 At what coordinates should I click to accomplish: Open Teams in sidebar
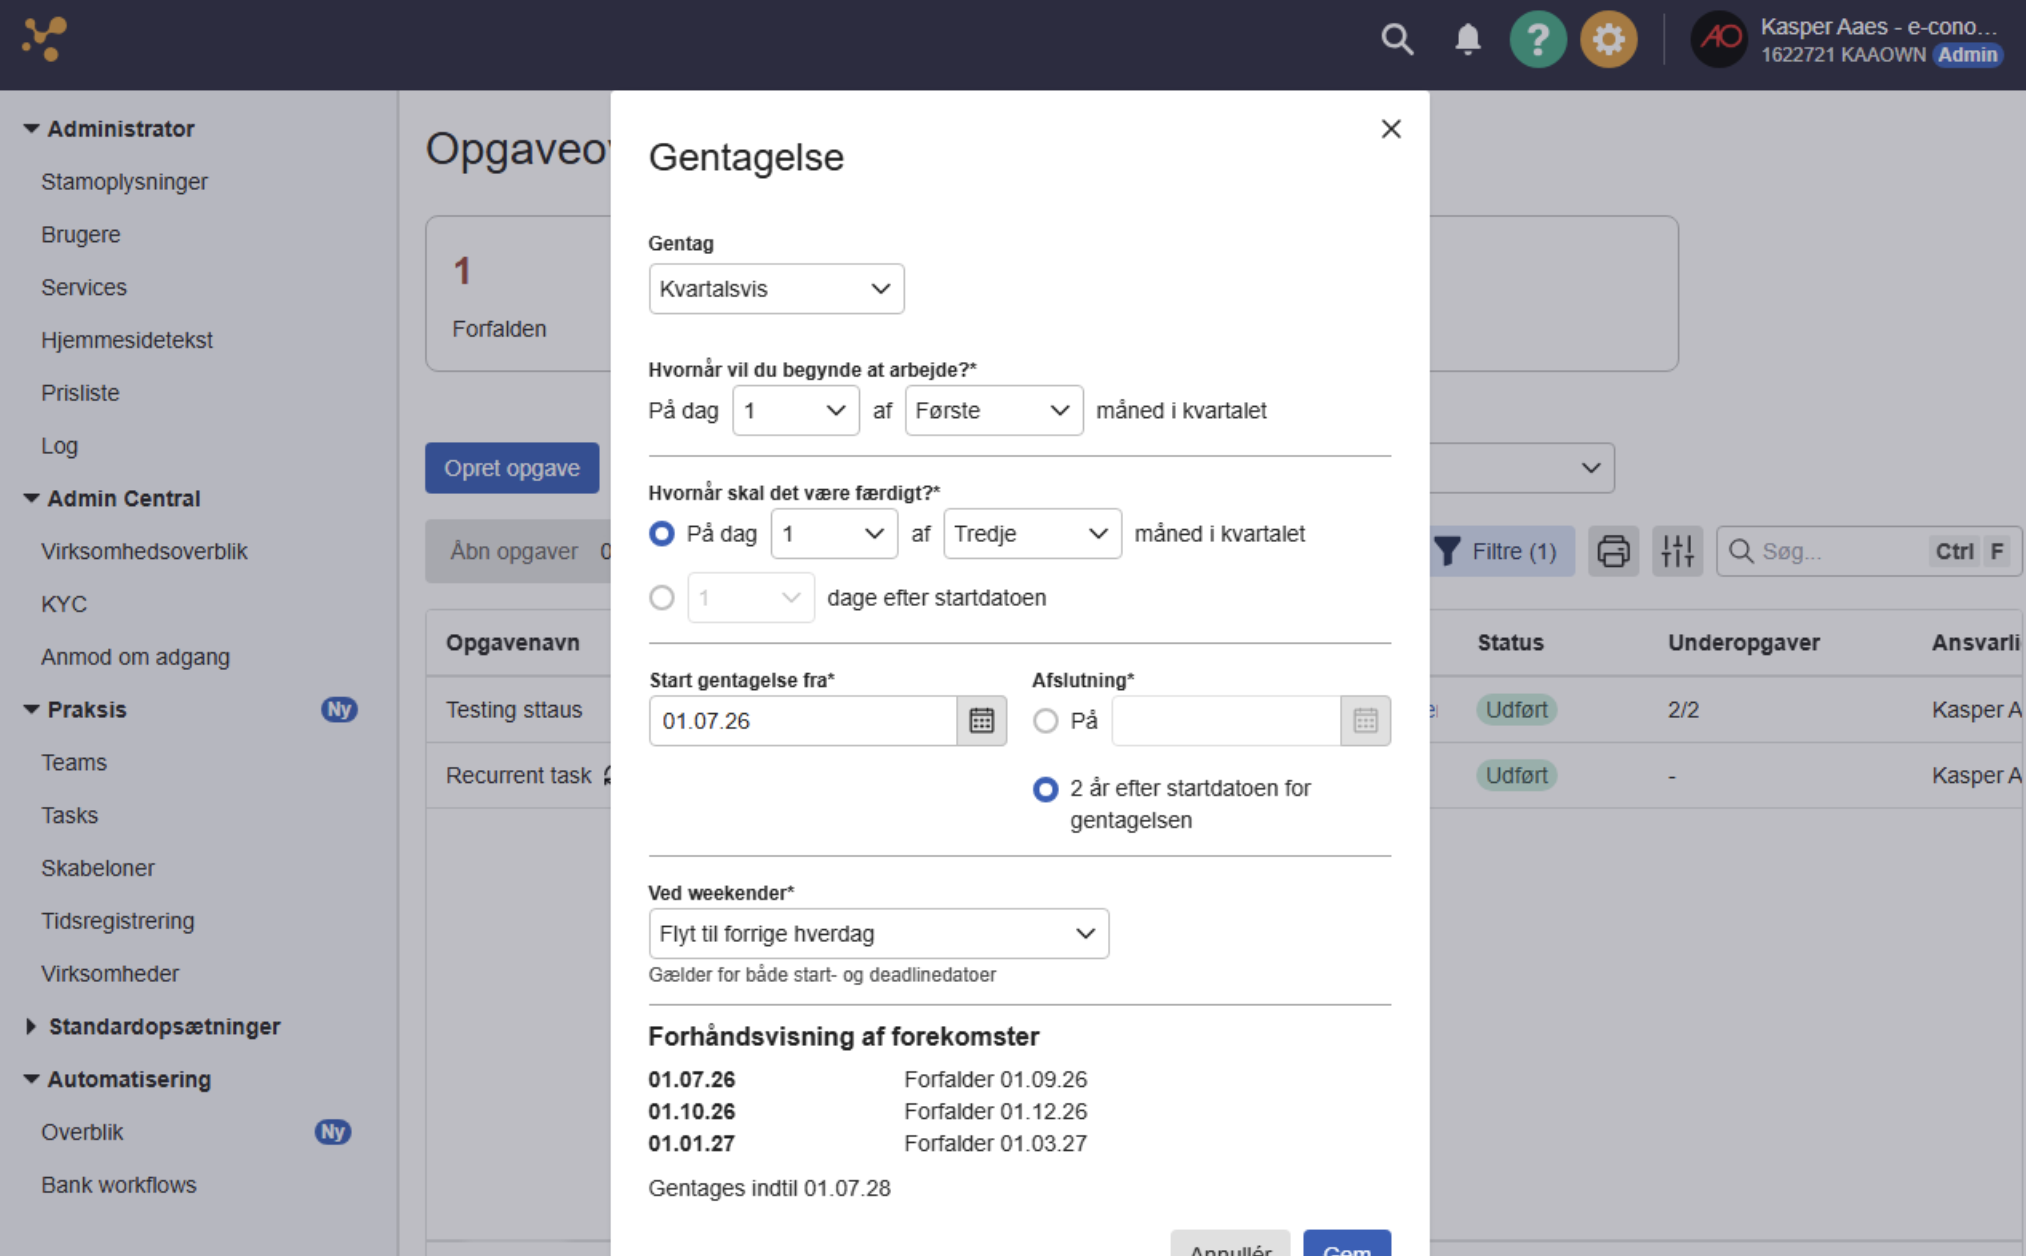click(73, 763)
